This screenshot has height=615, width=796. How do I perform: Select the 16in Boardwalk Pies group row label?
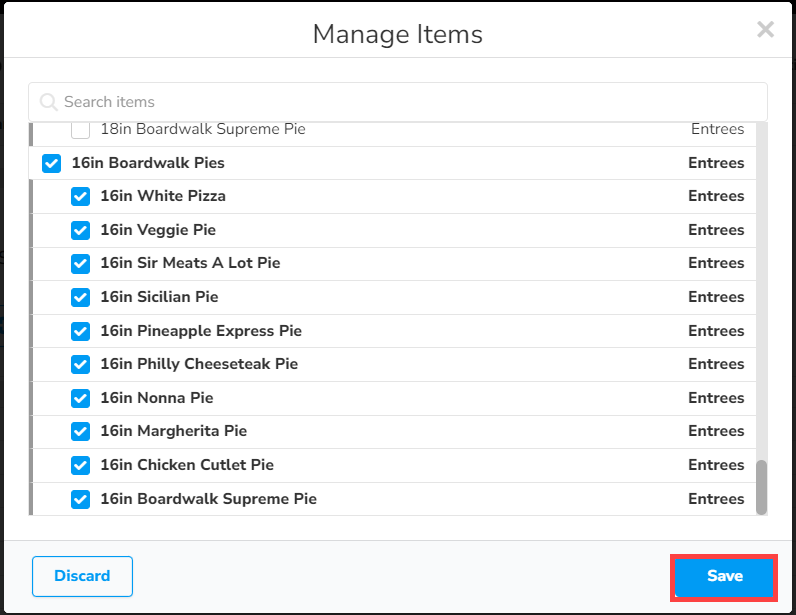point(148,163)
